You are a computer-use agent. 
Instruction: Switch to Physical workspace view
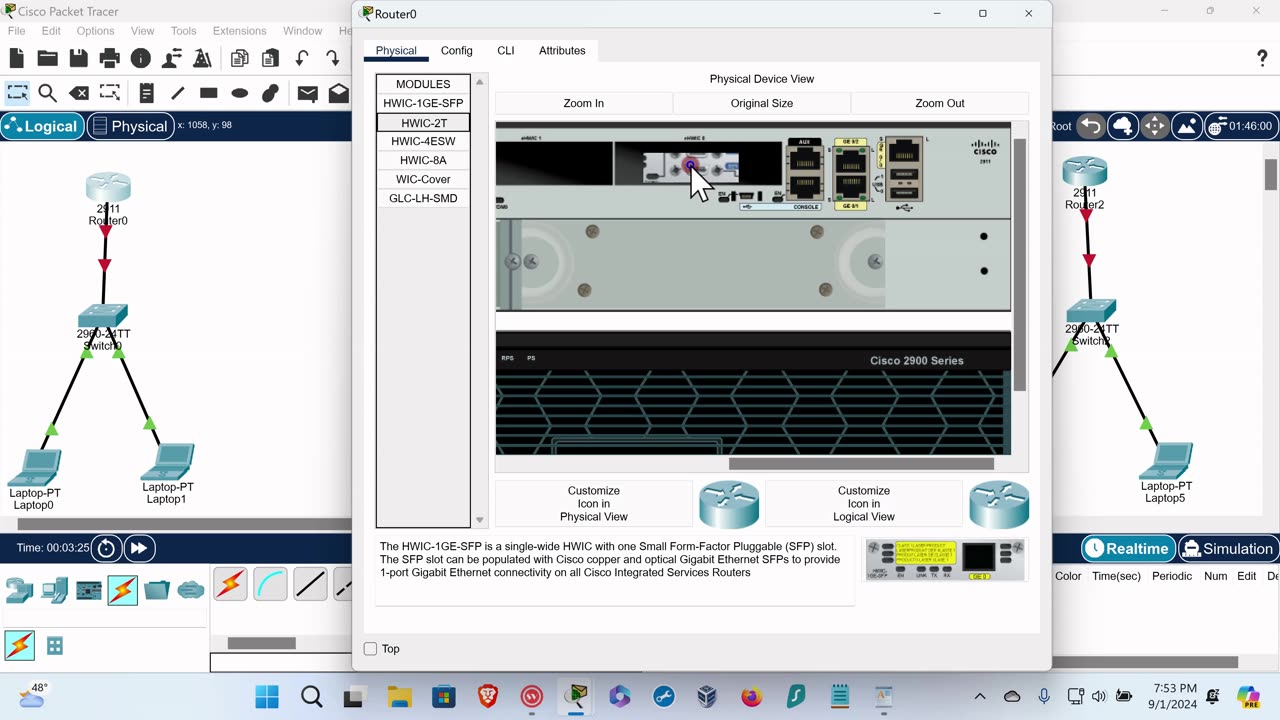(x=129, y=126)
